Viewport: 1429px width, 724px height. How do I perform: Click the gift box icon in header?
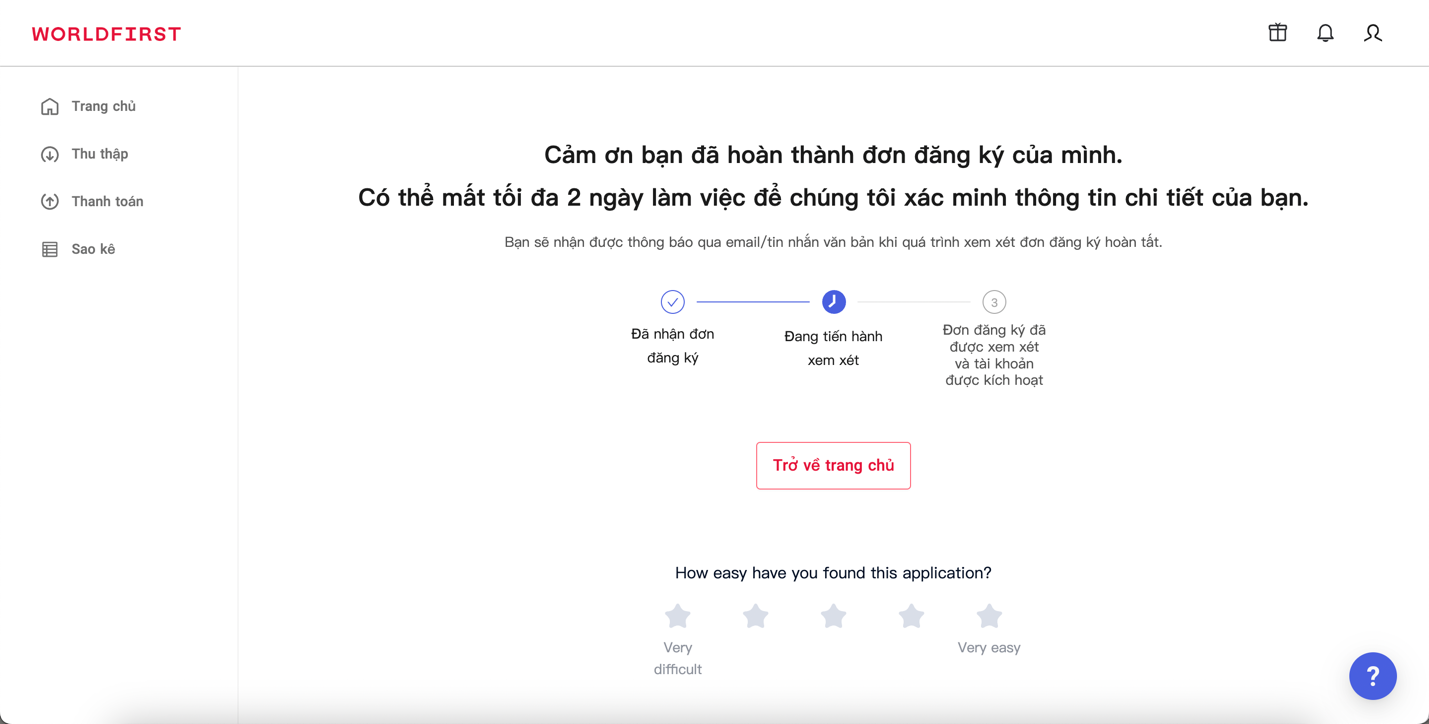tap(1277, 33)
